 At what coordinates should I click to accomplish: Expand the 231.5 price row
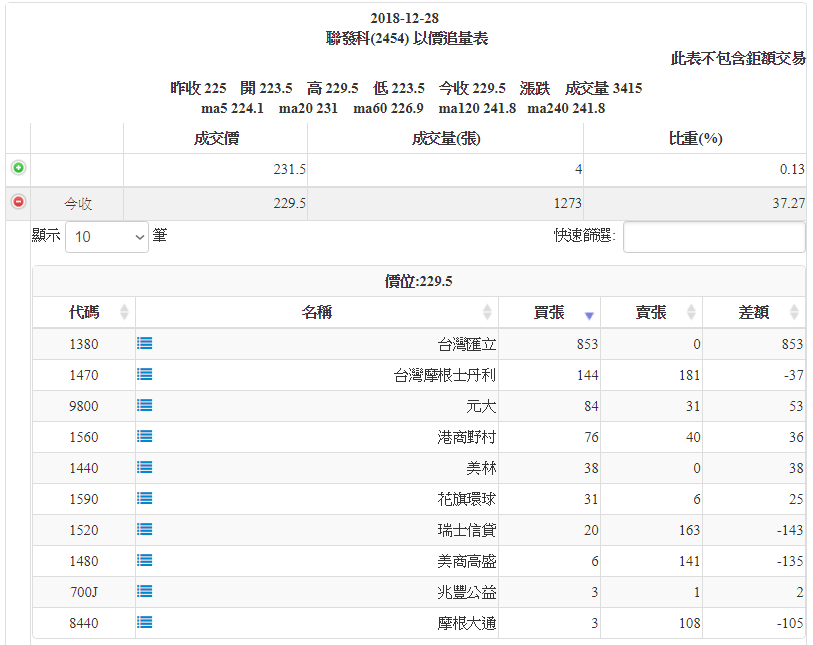[x=18, y=169]
